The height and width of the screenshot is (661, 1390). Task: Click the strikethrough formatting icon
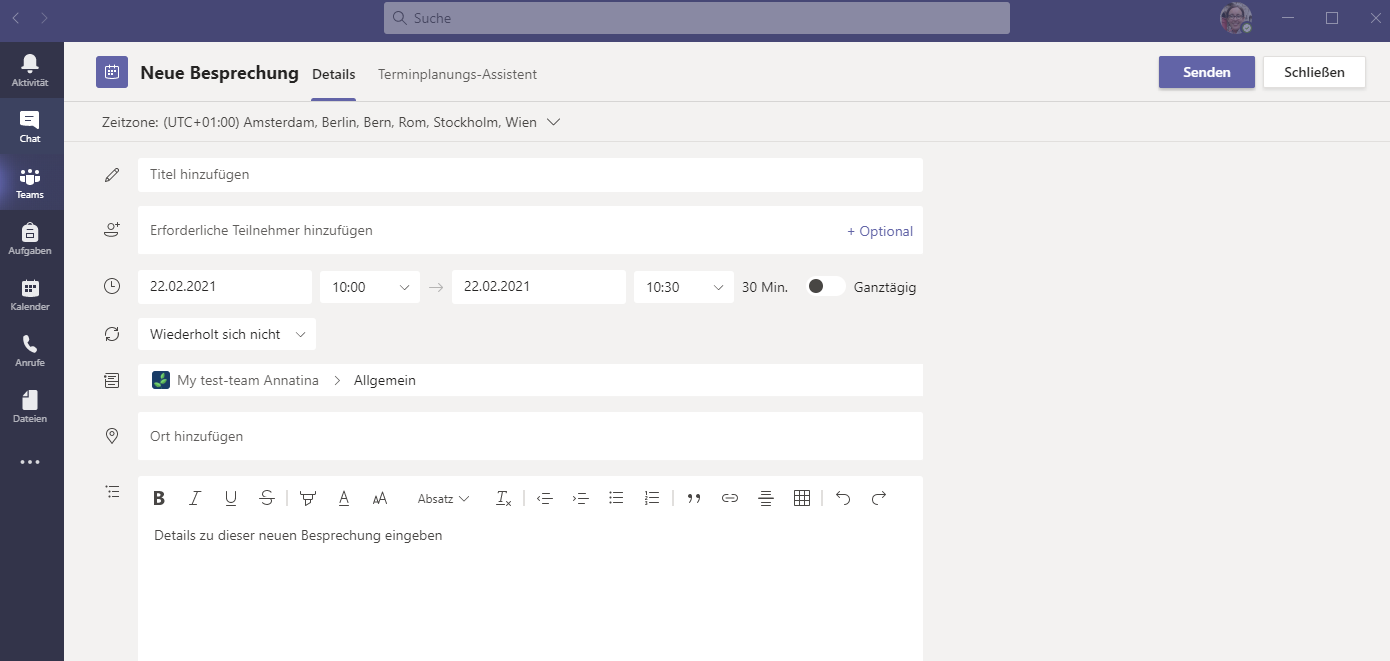coord(266,498)
